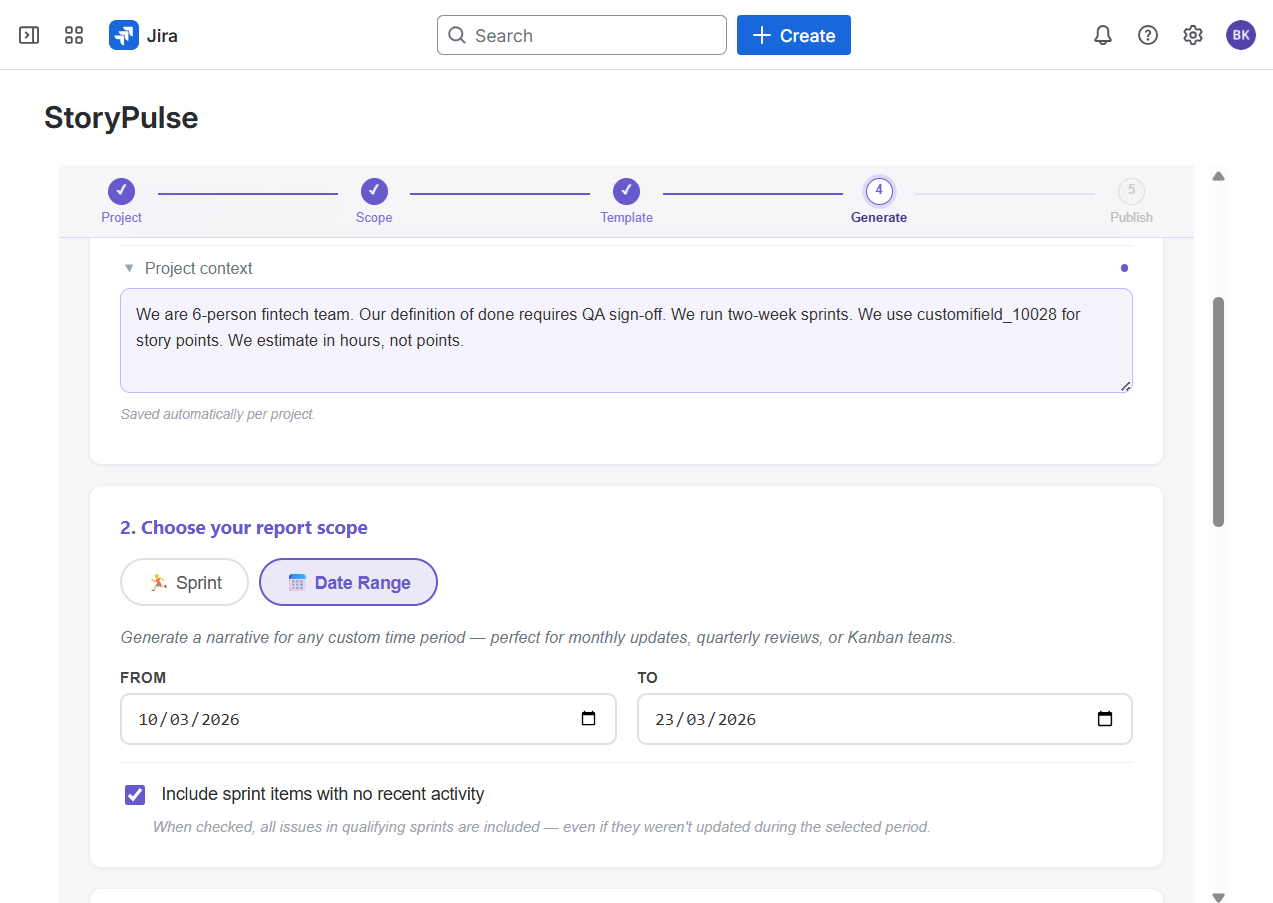The image size is (1273, 903).
Task: Toggle the sidebar panel icon
Action: (29, 35)
